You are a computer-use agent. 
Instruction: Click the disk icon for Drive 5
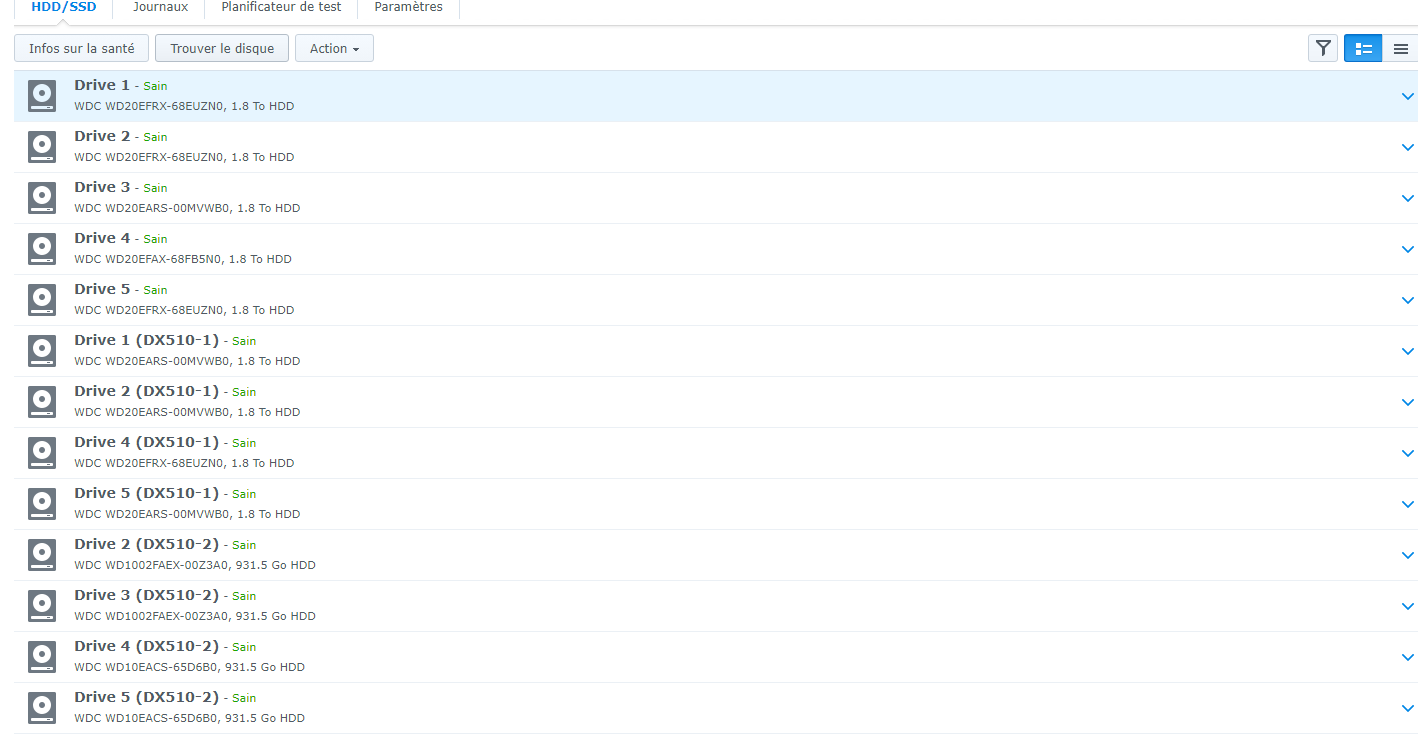(x=42, y=300)
